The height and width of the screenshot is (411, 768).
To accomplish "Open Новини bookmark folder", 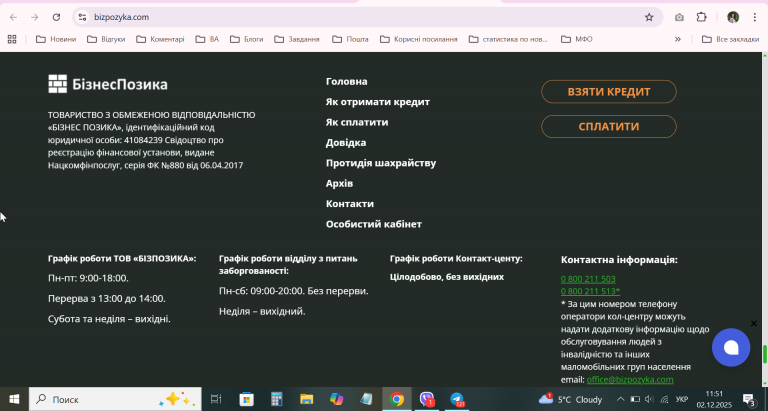I will [56, 39].
